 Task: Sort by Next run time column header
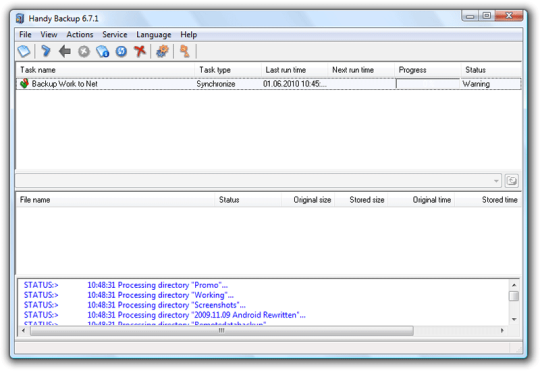[x=361, y=70]
